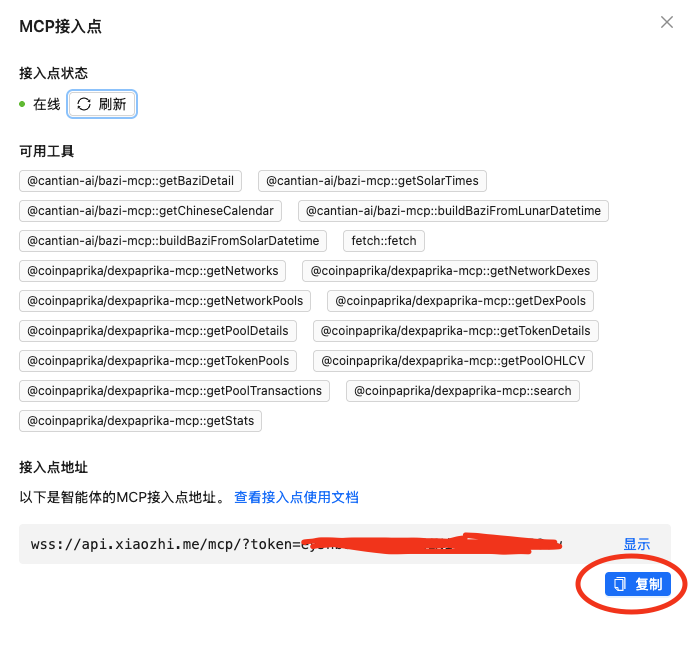Close the MCP接入点 dialog
692x654 pixels.
(x=666, y=22)
